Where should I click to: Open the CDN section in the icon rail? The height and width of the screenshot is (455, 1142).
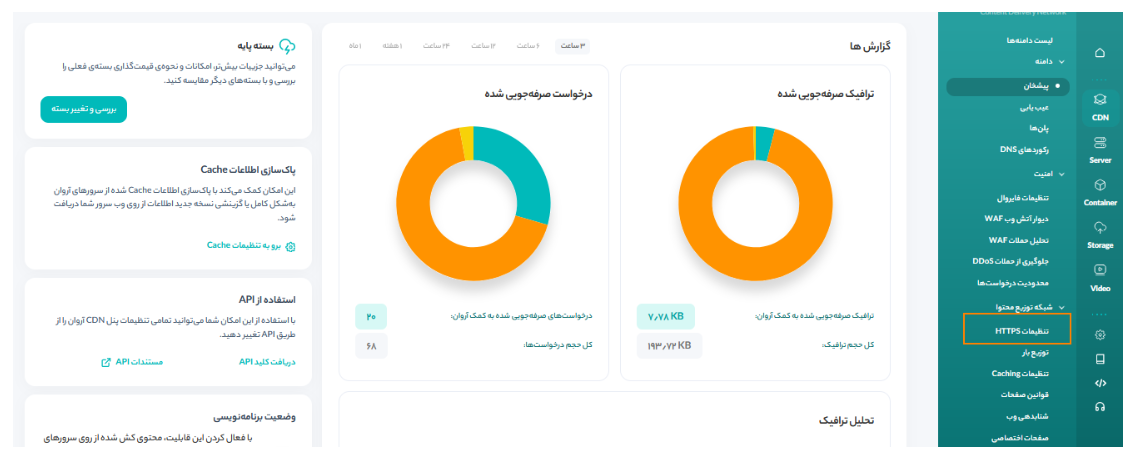tap(1100, 106)
